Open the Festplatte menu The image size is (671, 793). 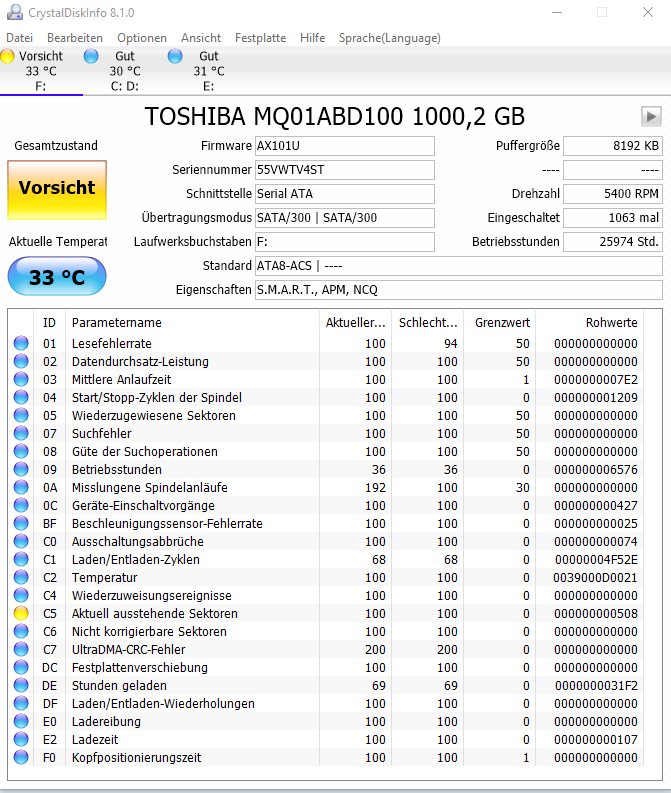260,38
